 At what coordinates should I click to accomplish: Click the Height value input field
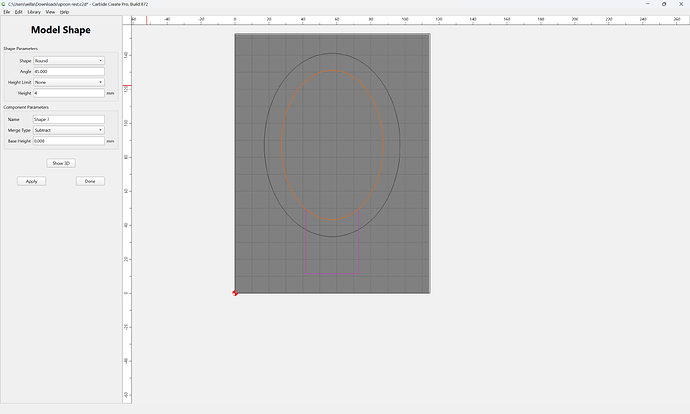(69, 93)
